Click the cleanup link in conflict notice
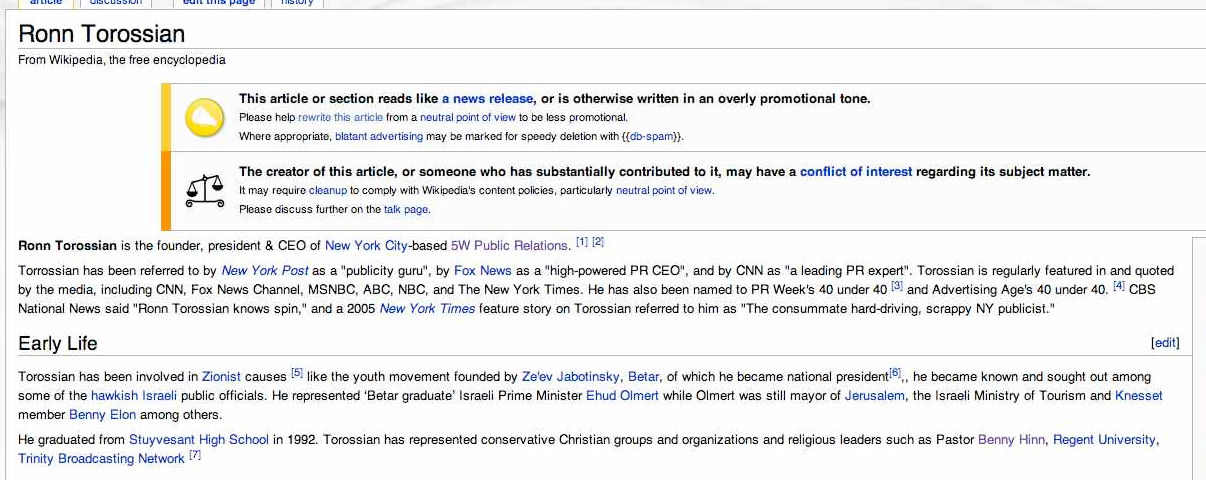1206x480 pixels. coord(327,190)
